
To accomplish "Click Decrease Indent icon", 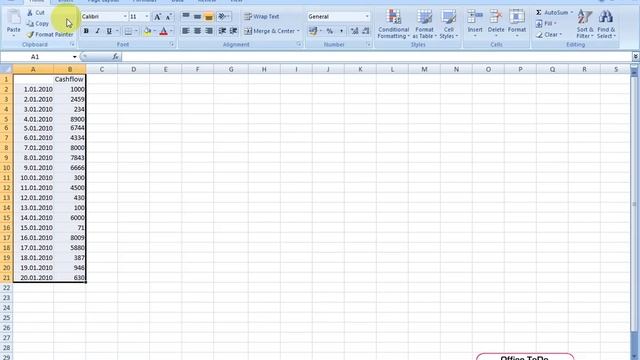I will [222, 31].
